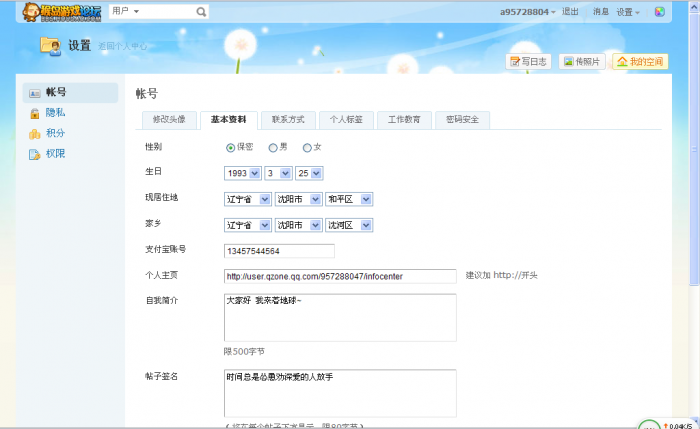Click the colorful style switcher icon
The image size is (700, 429).
coord(659,12)
